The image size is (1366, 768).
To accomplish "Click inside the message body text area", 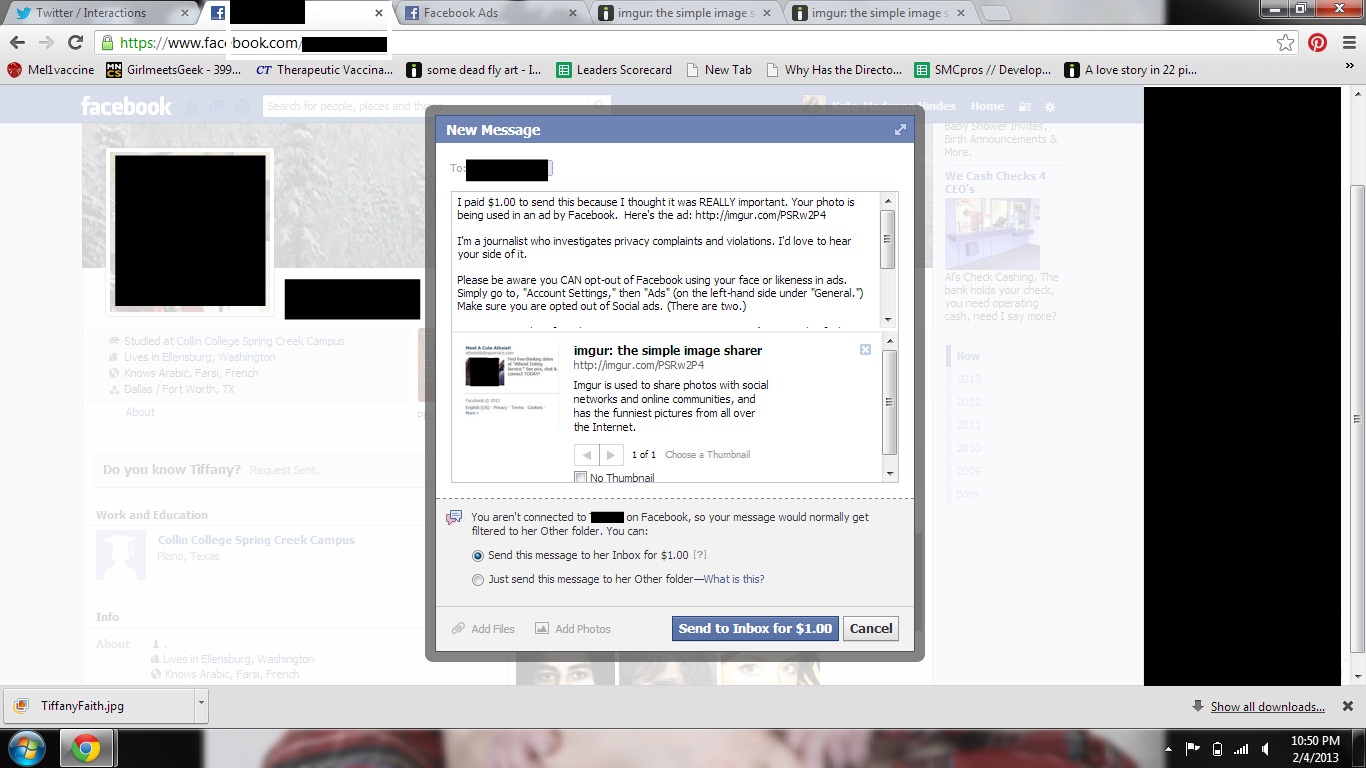I will 665,260.
